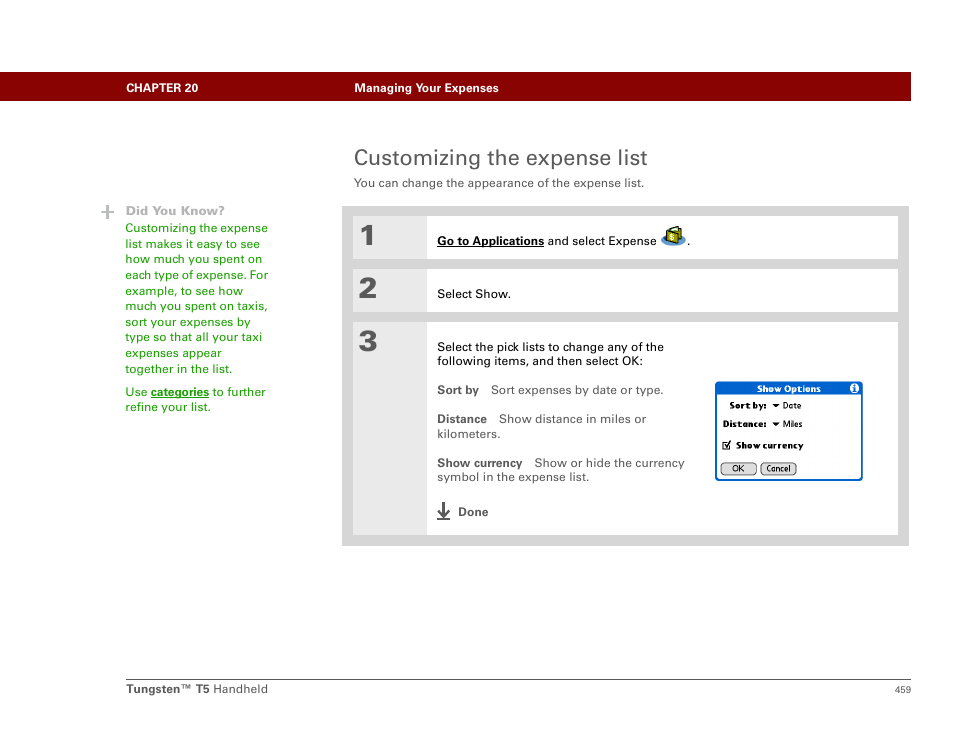The image size is (954, 738).
Task: Click the 'Tungsten T5 Handheld' footer text
Action: (x=197, y=689)
